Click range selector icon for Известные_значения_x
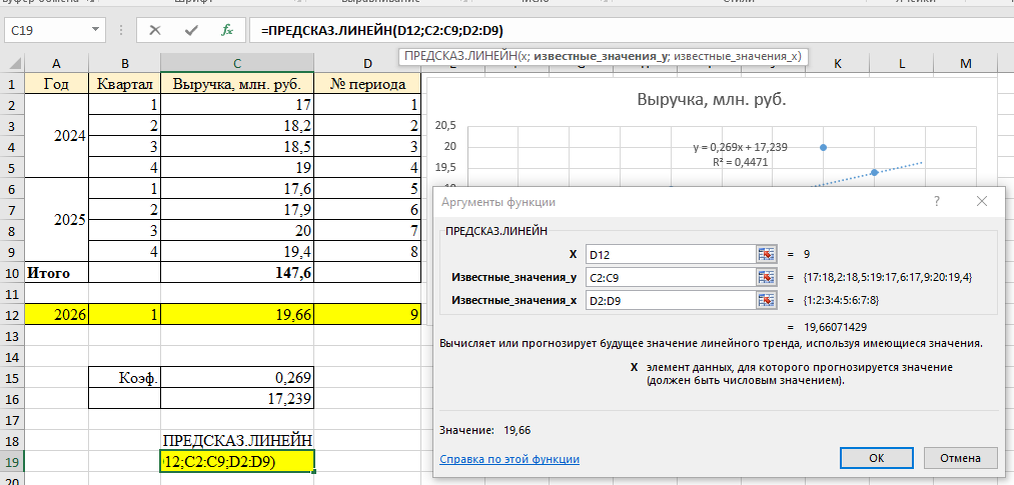 tap(766, 300)
